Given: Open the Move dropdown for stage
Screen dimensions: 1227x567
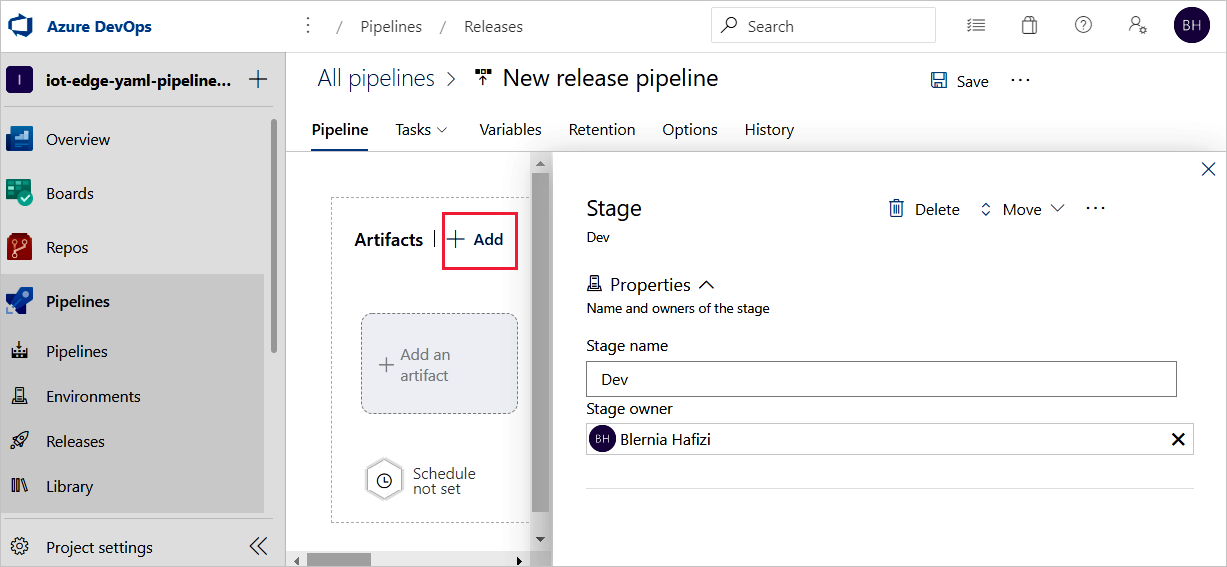Looking at the screenshot, I should 1021,209.
